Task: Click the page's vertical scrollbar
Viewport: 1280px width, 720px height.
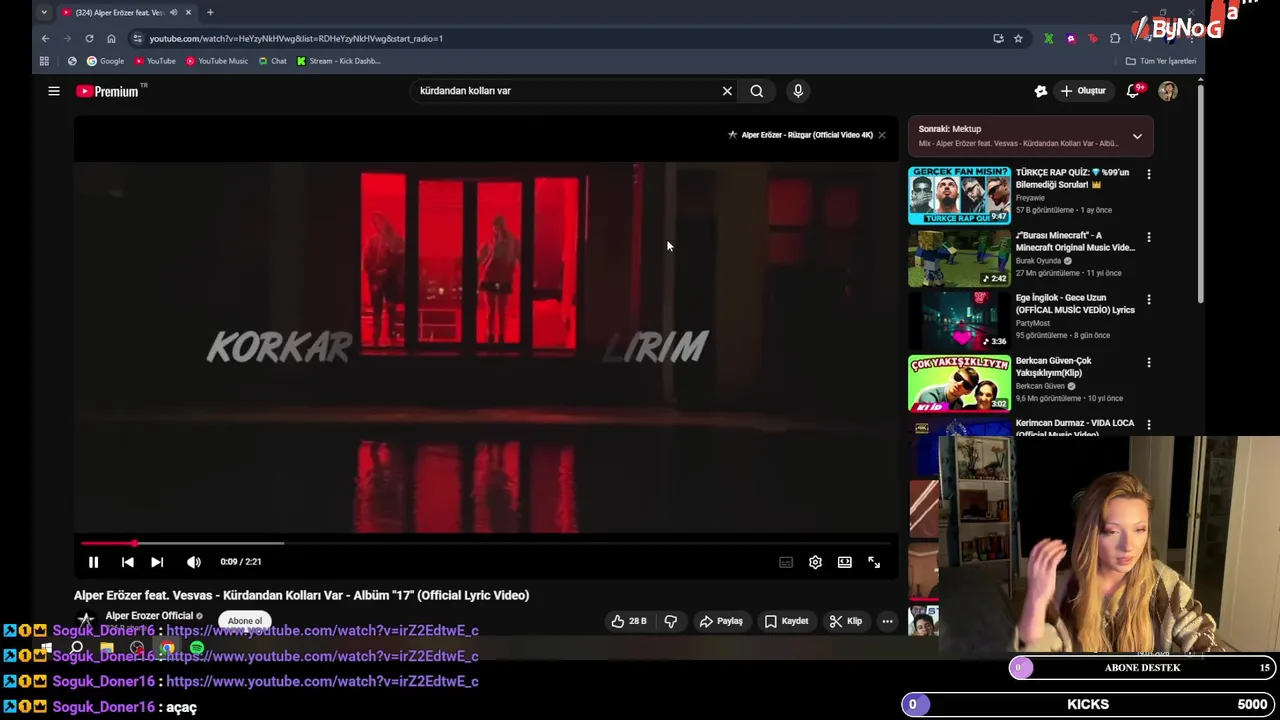Action: click(x=1200, y=195)
